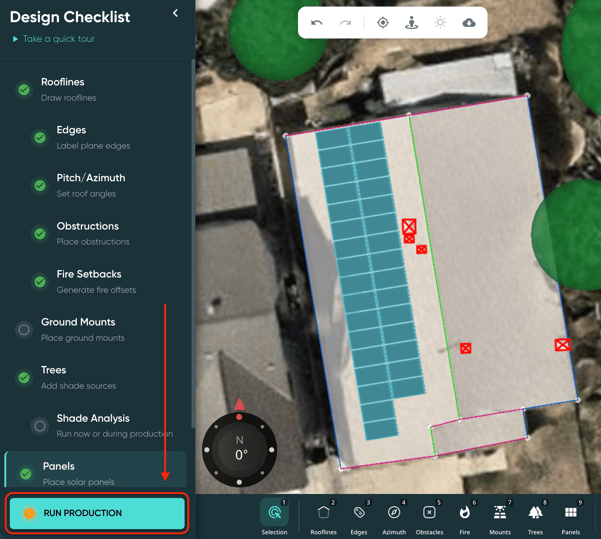Choose the Edges tag tool
This screenshot has width=601, height=539.
pyautogui.click(x=359, y=515)
